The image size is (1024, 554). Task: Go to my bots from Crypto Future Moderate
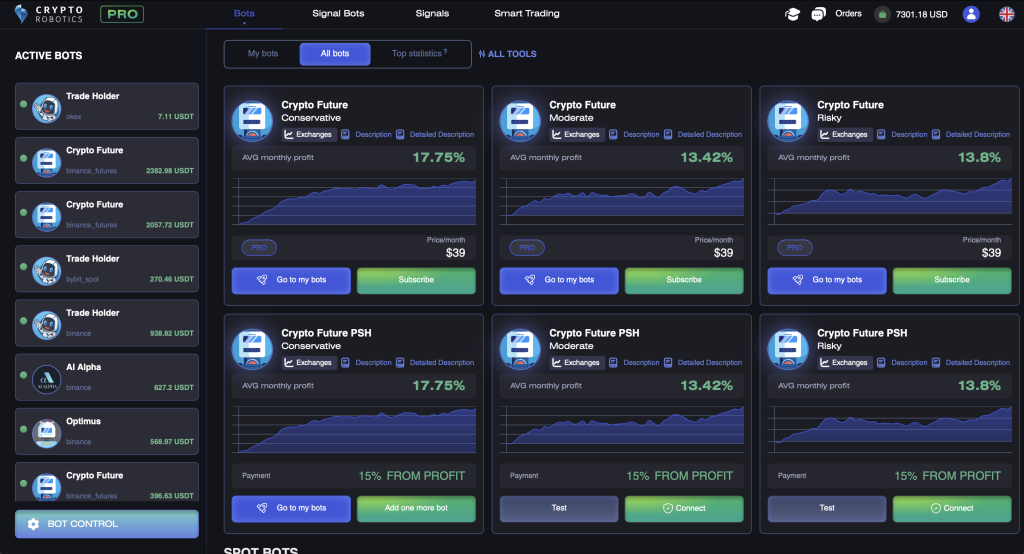(x=559, y=280)
